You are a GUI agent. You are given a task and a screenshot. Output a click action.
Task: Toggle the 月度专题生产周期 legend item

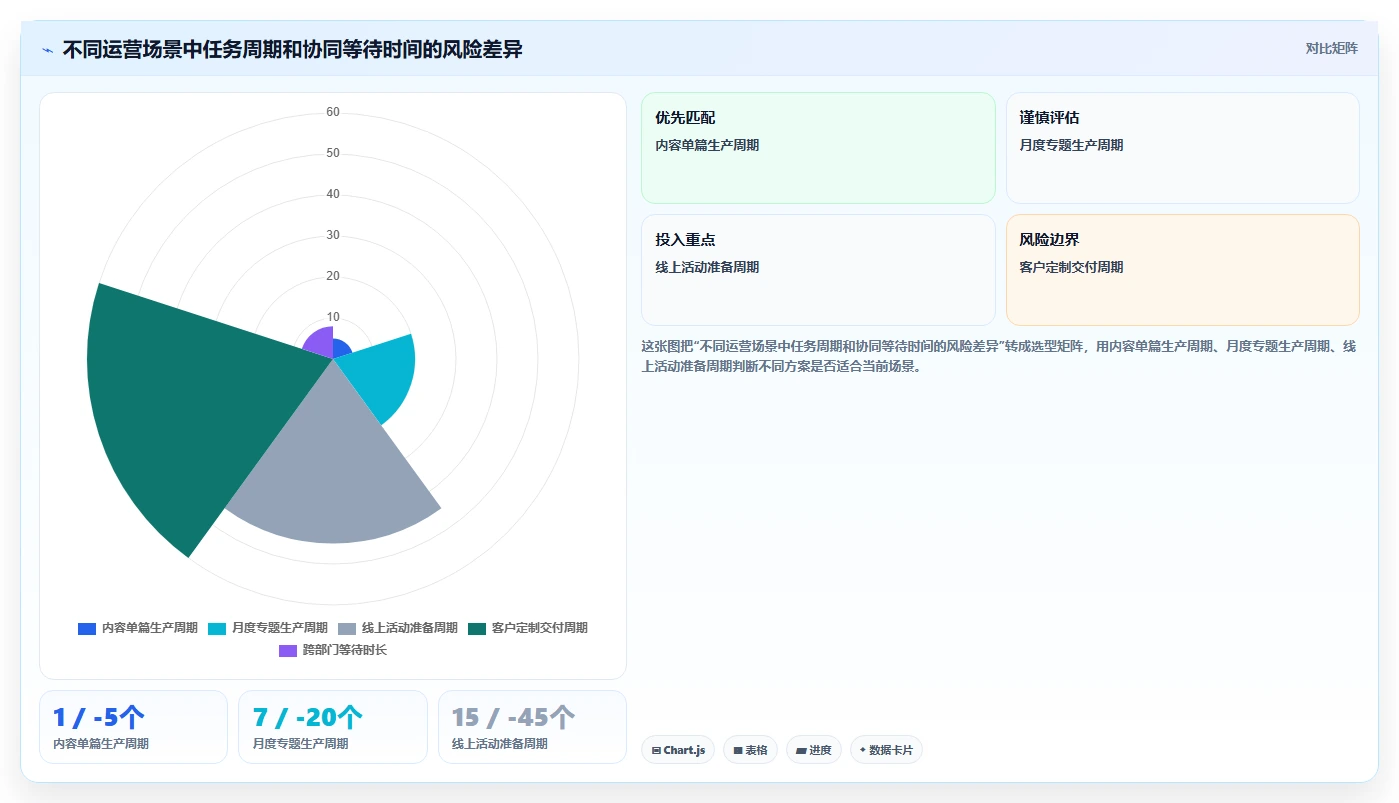(268, 628)
